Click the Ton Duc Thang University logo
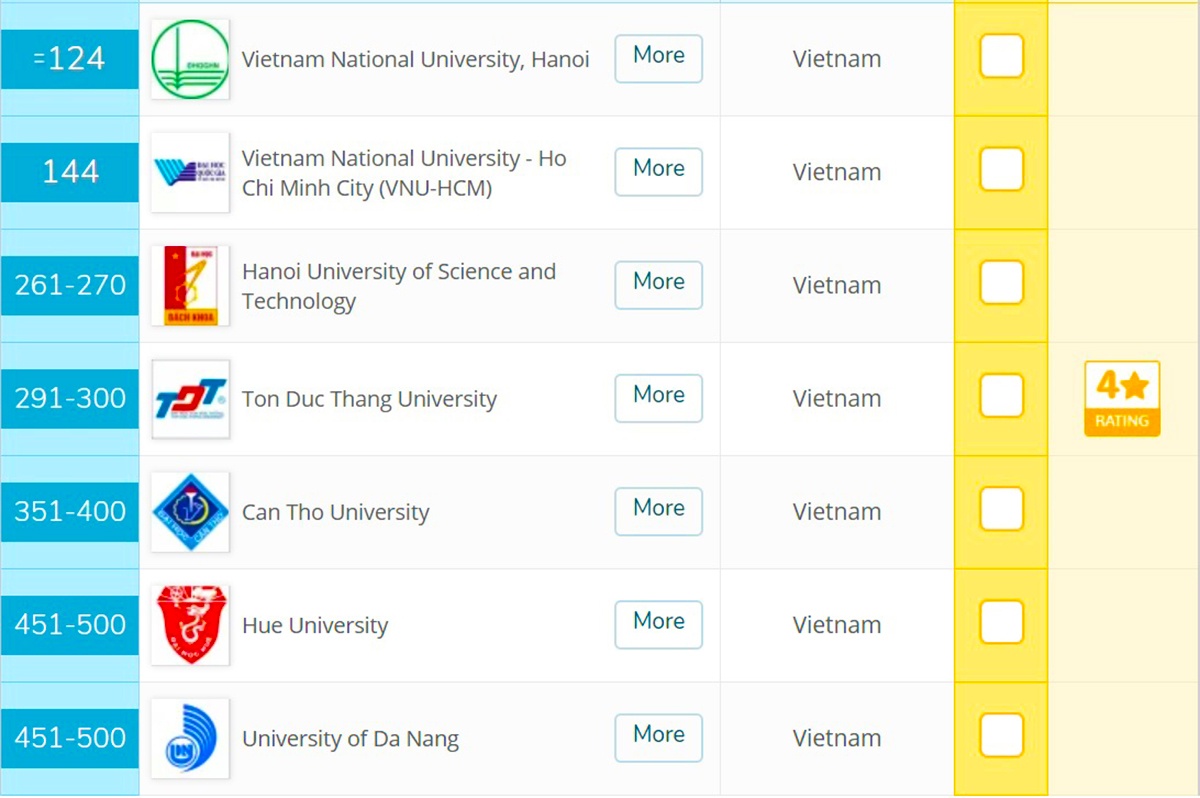 [190, 398]
